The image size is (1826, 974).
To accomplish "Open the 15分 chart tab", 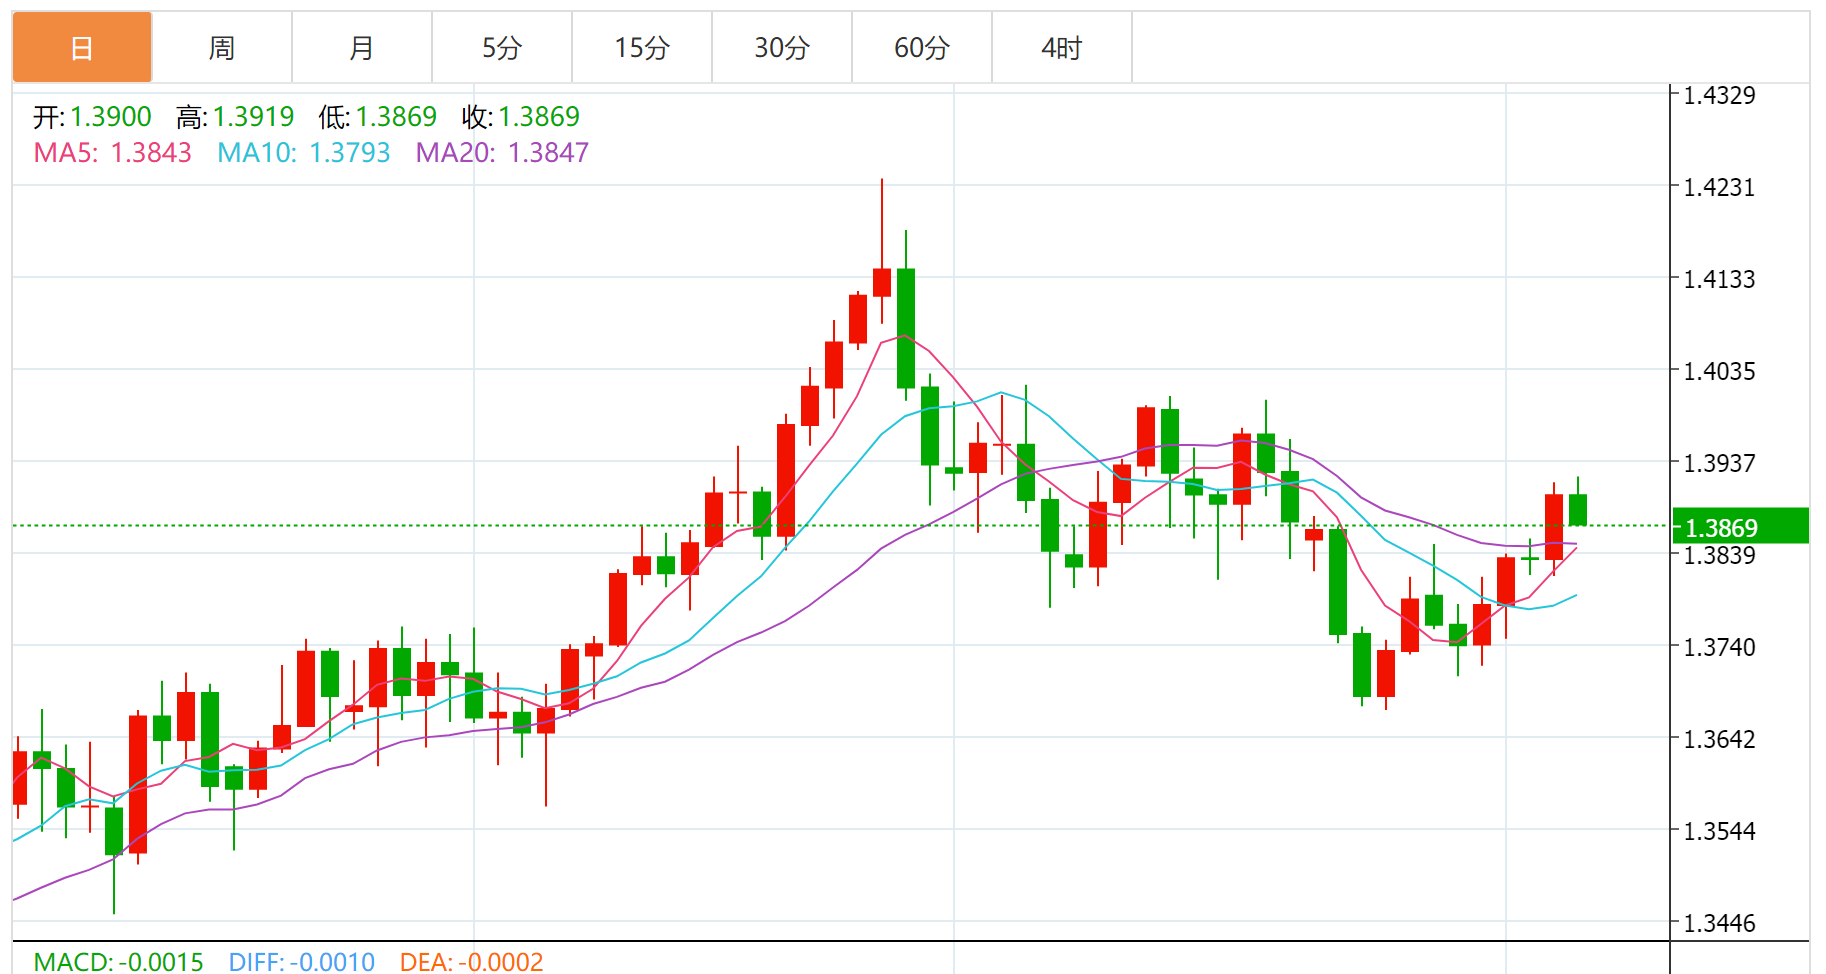I will (x=642, y=47).
